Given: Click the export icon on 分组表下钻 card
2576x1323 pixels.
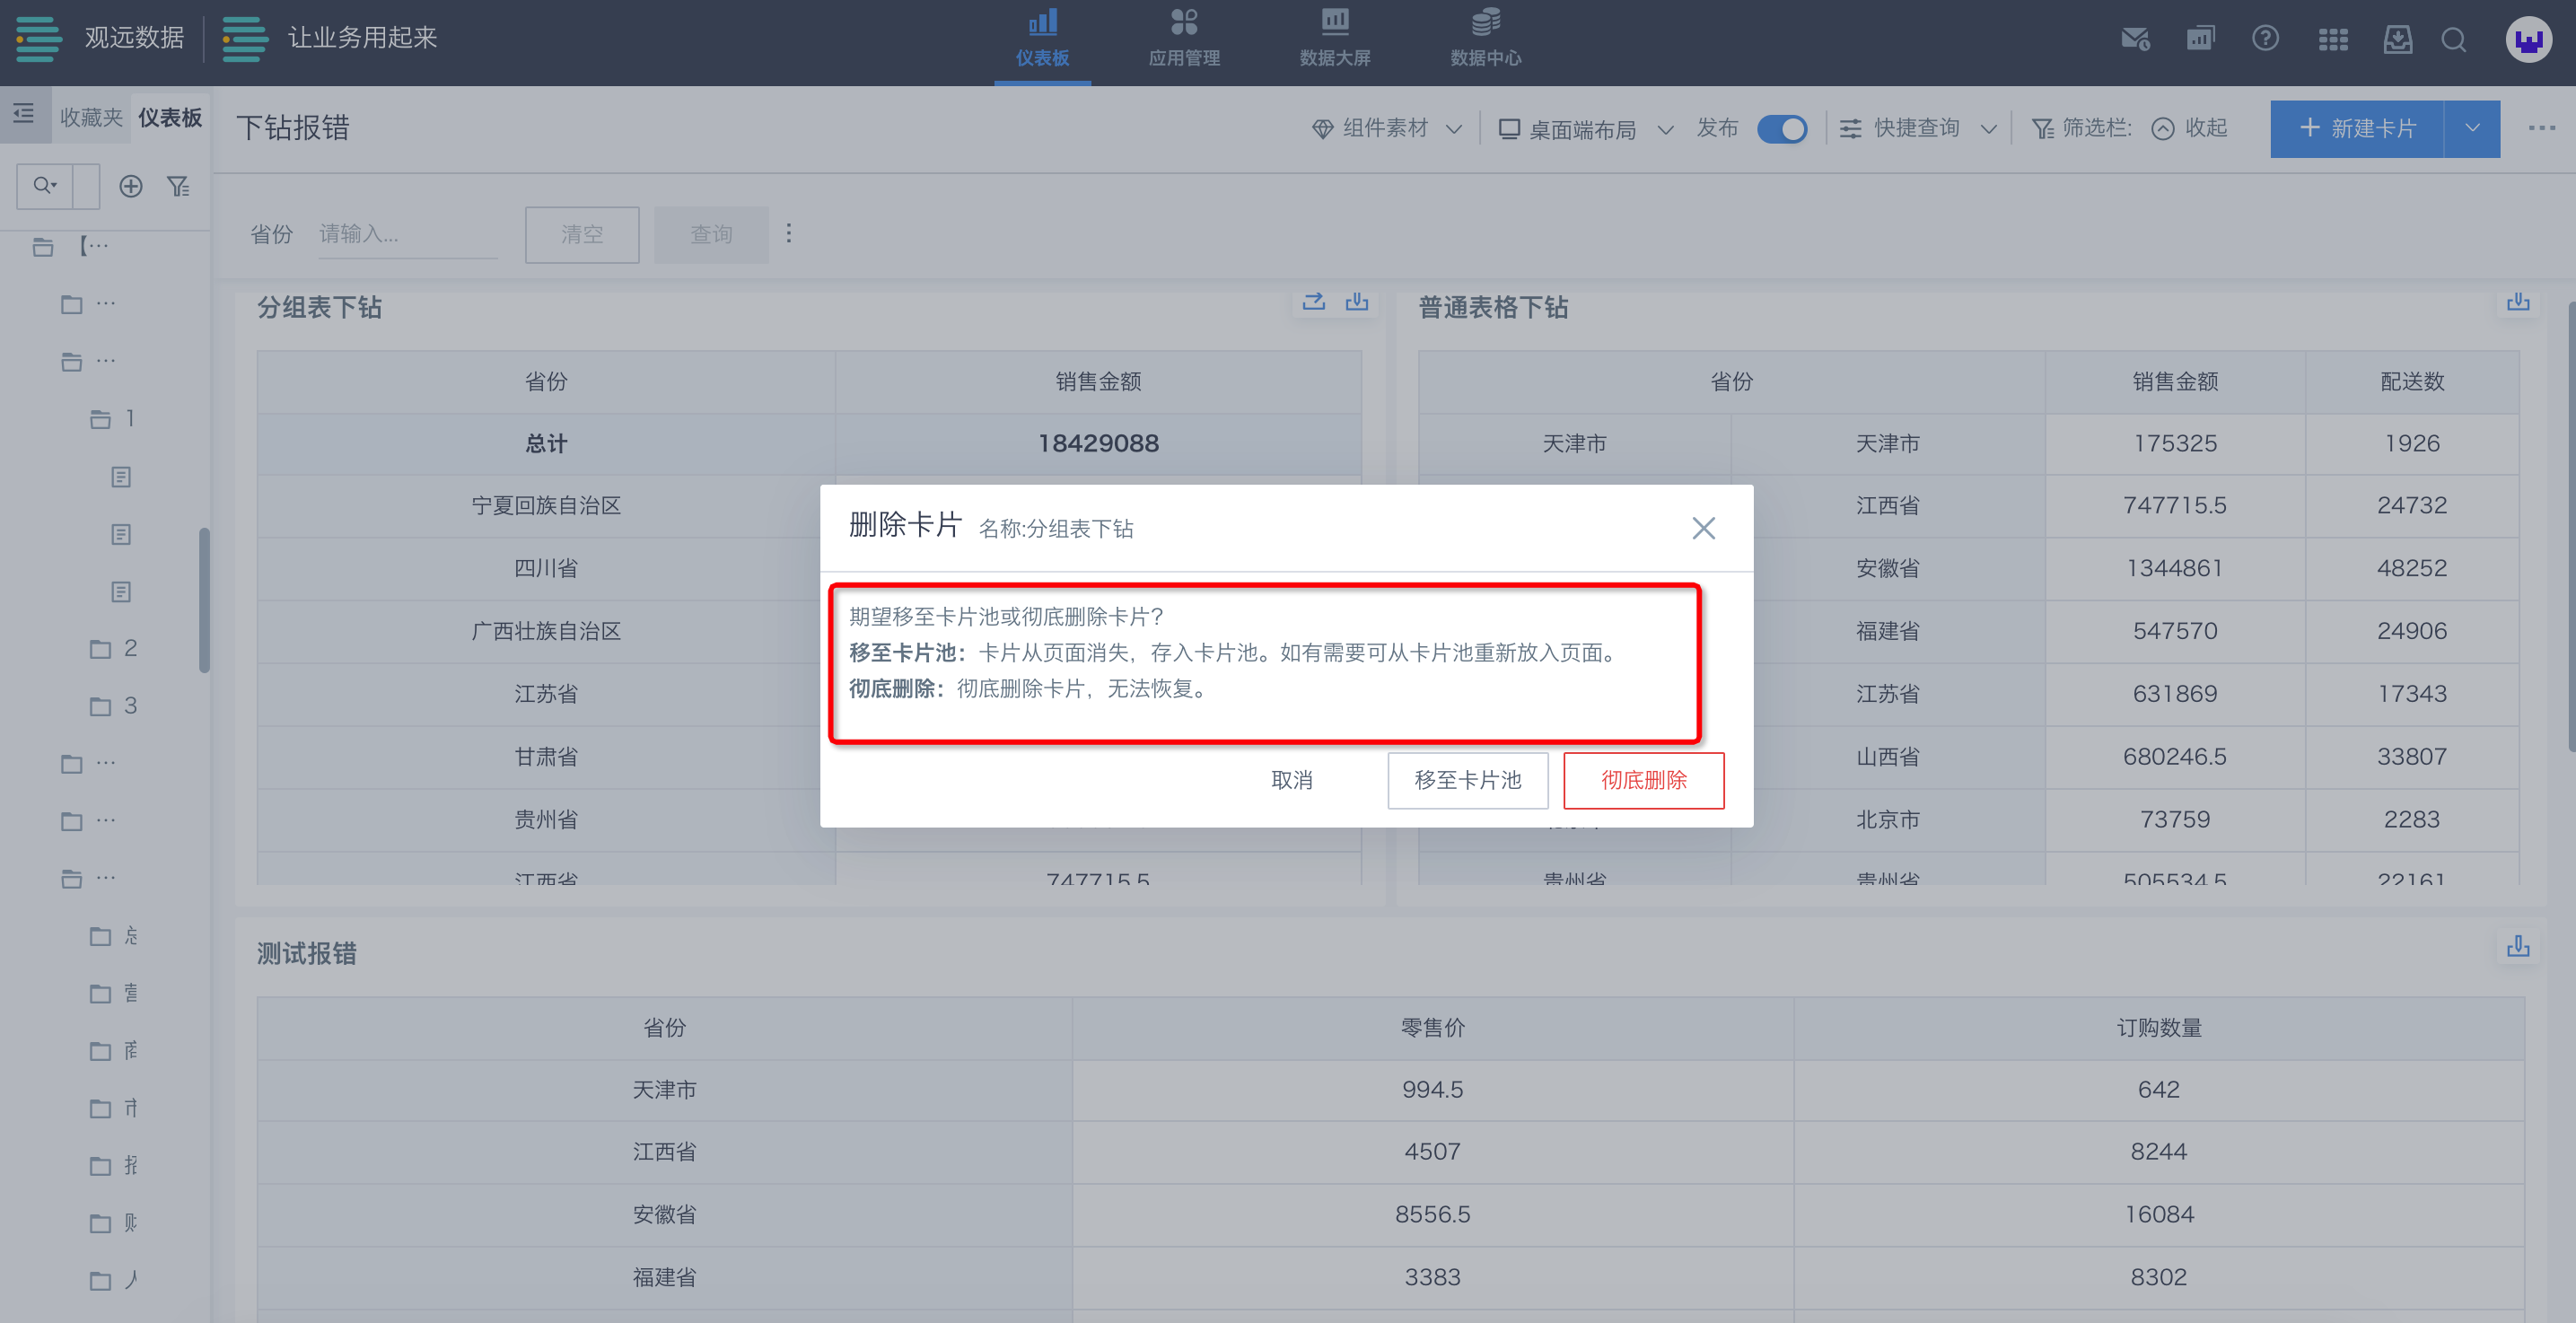Looking at the screenshot, I should pos(1357,302).
